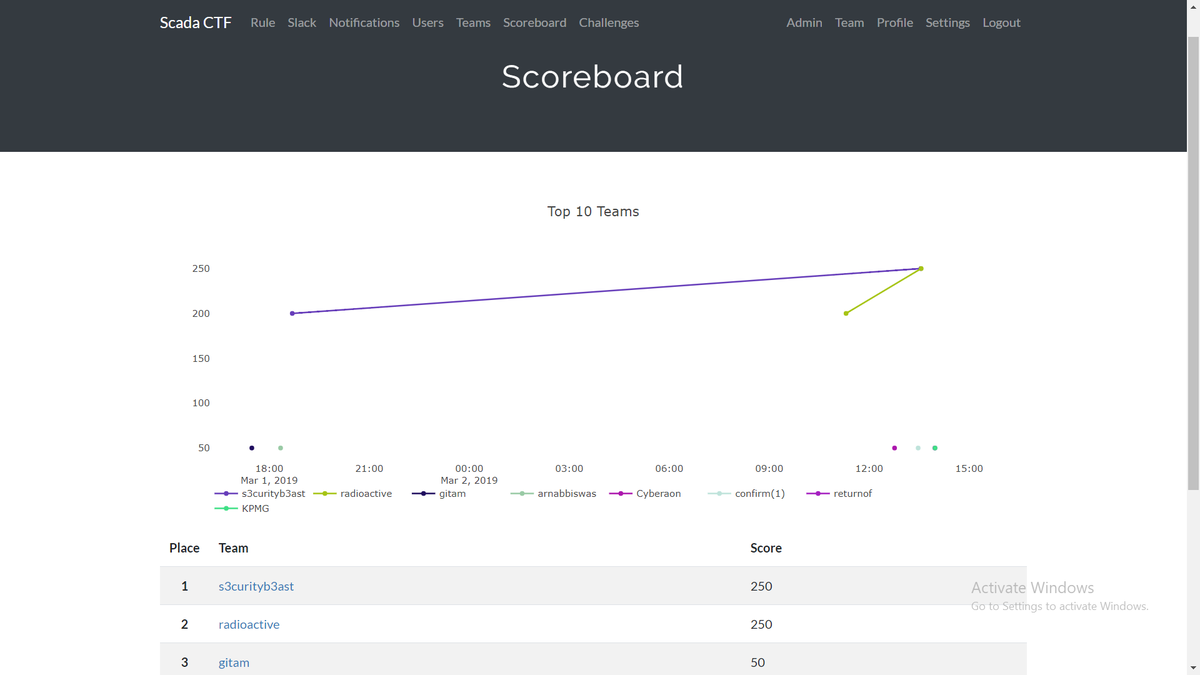Click the 'Scoreboard' page heading
1200x675 pixels.
click(x=593, y=77)
